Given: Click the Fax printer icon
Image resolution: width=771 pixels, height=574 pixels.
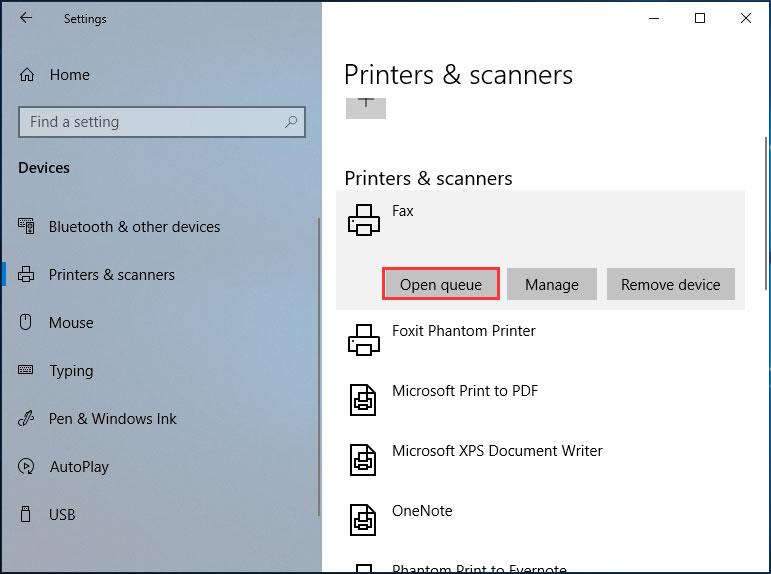Looking at the screenshot, I should point(364,220).
